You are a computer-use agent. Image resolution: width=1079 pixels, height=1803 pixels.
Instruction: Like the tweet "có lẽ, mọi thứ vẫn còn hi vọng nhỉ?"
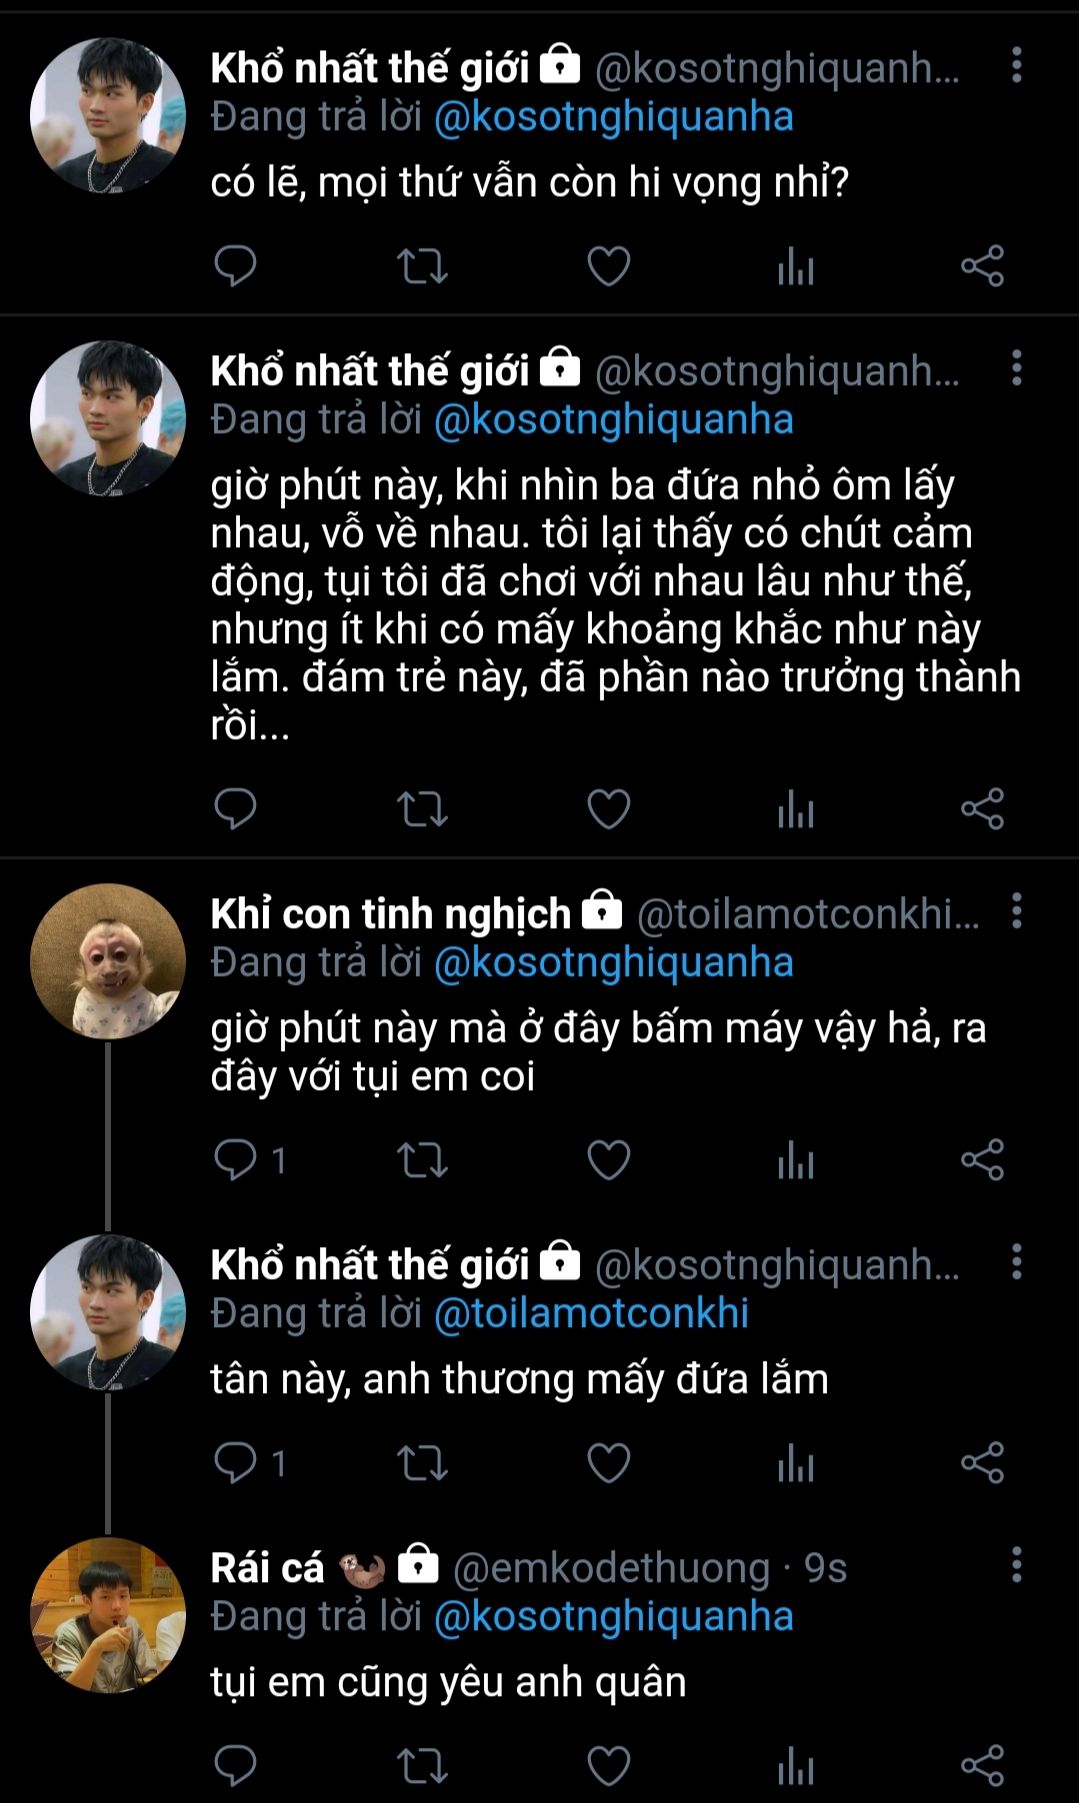[608, 266]
